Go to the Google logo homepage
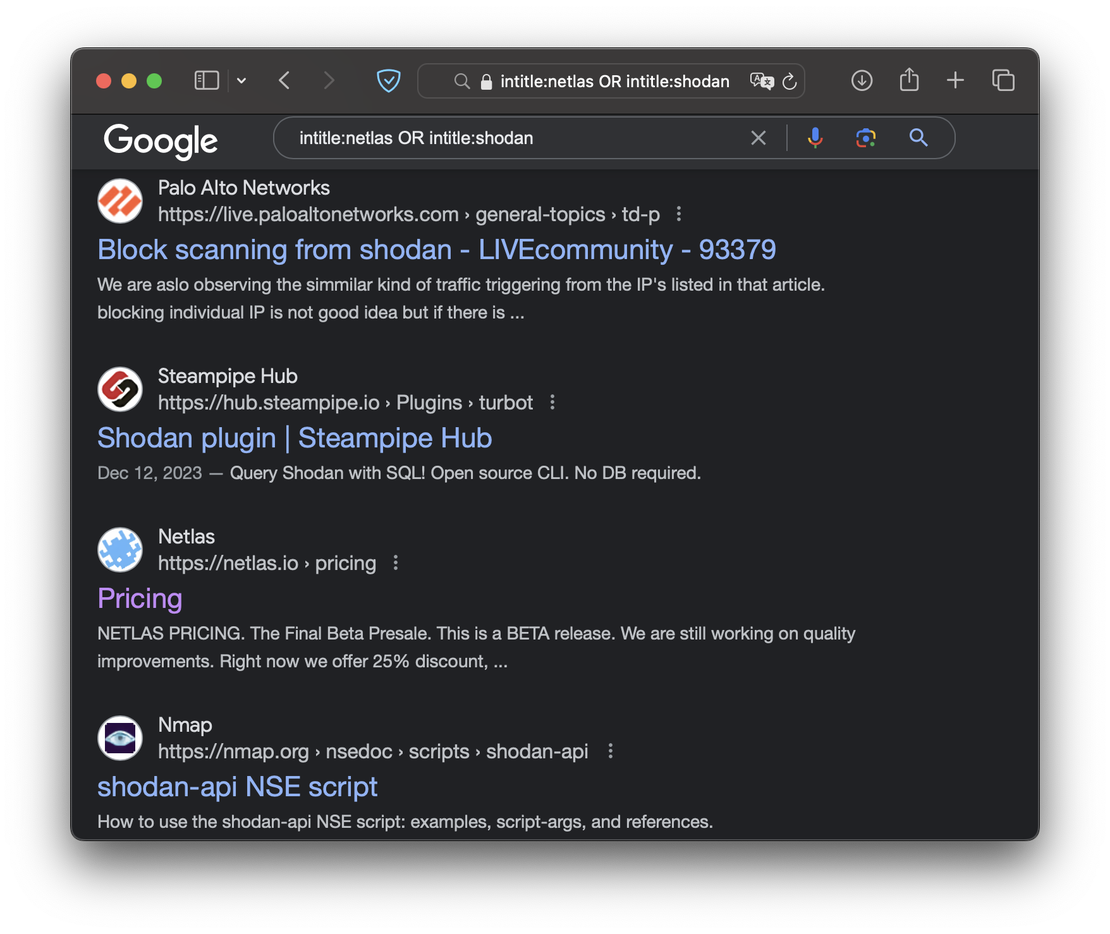Screen dimensions: 1110x934 (x=161, y=140)
